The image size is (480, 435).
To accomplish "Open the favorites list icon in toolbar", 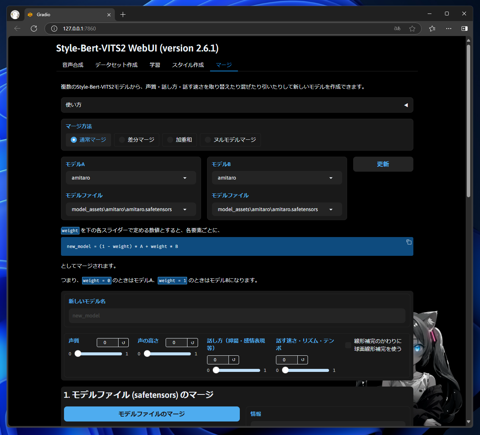I will [432, 29].
